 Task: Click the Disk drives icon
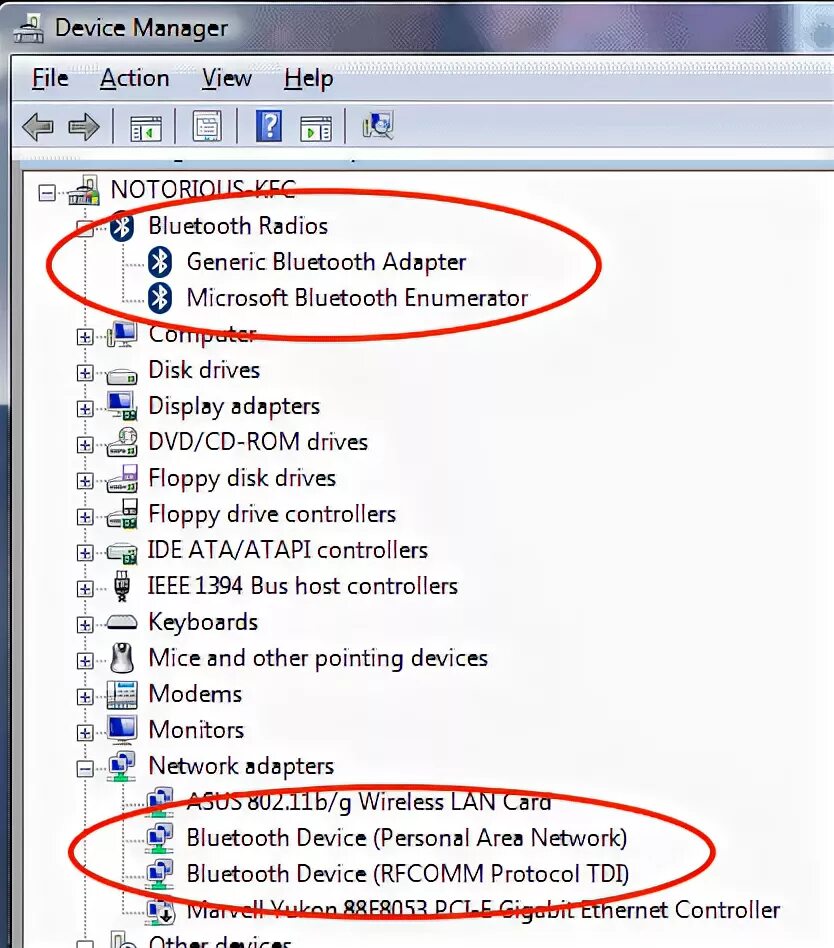[x=122, y=375]
